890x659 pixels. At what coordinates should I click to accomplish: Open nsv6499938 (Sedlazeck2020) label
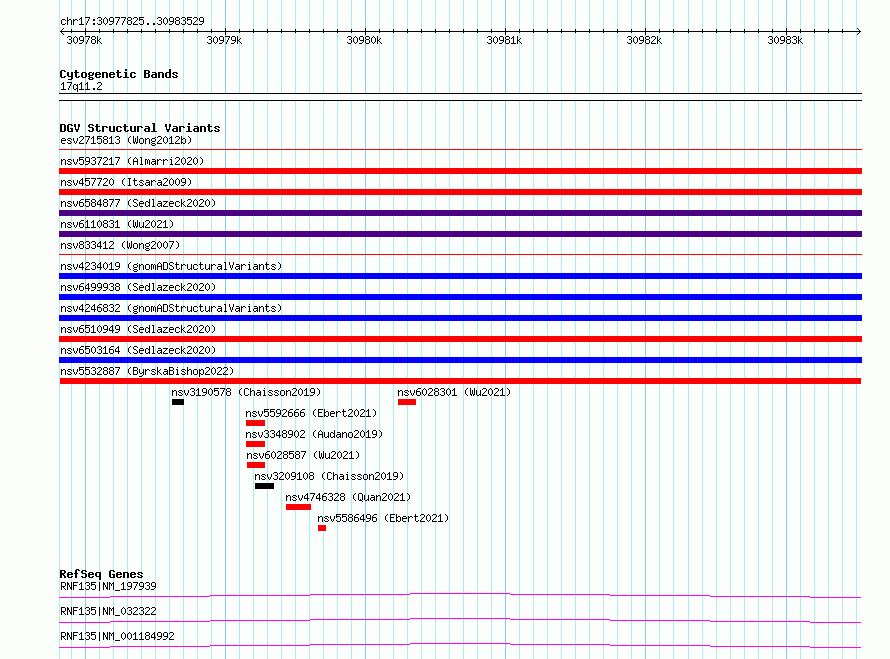pos(138,287)
